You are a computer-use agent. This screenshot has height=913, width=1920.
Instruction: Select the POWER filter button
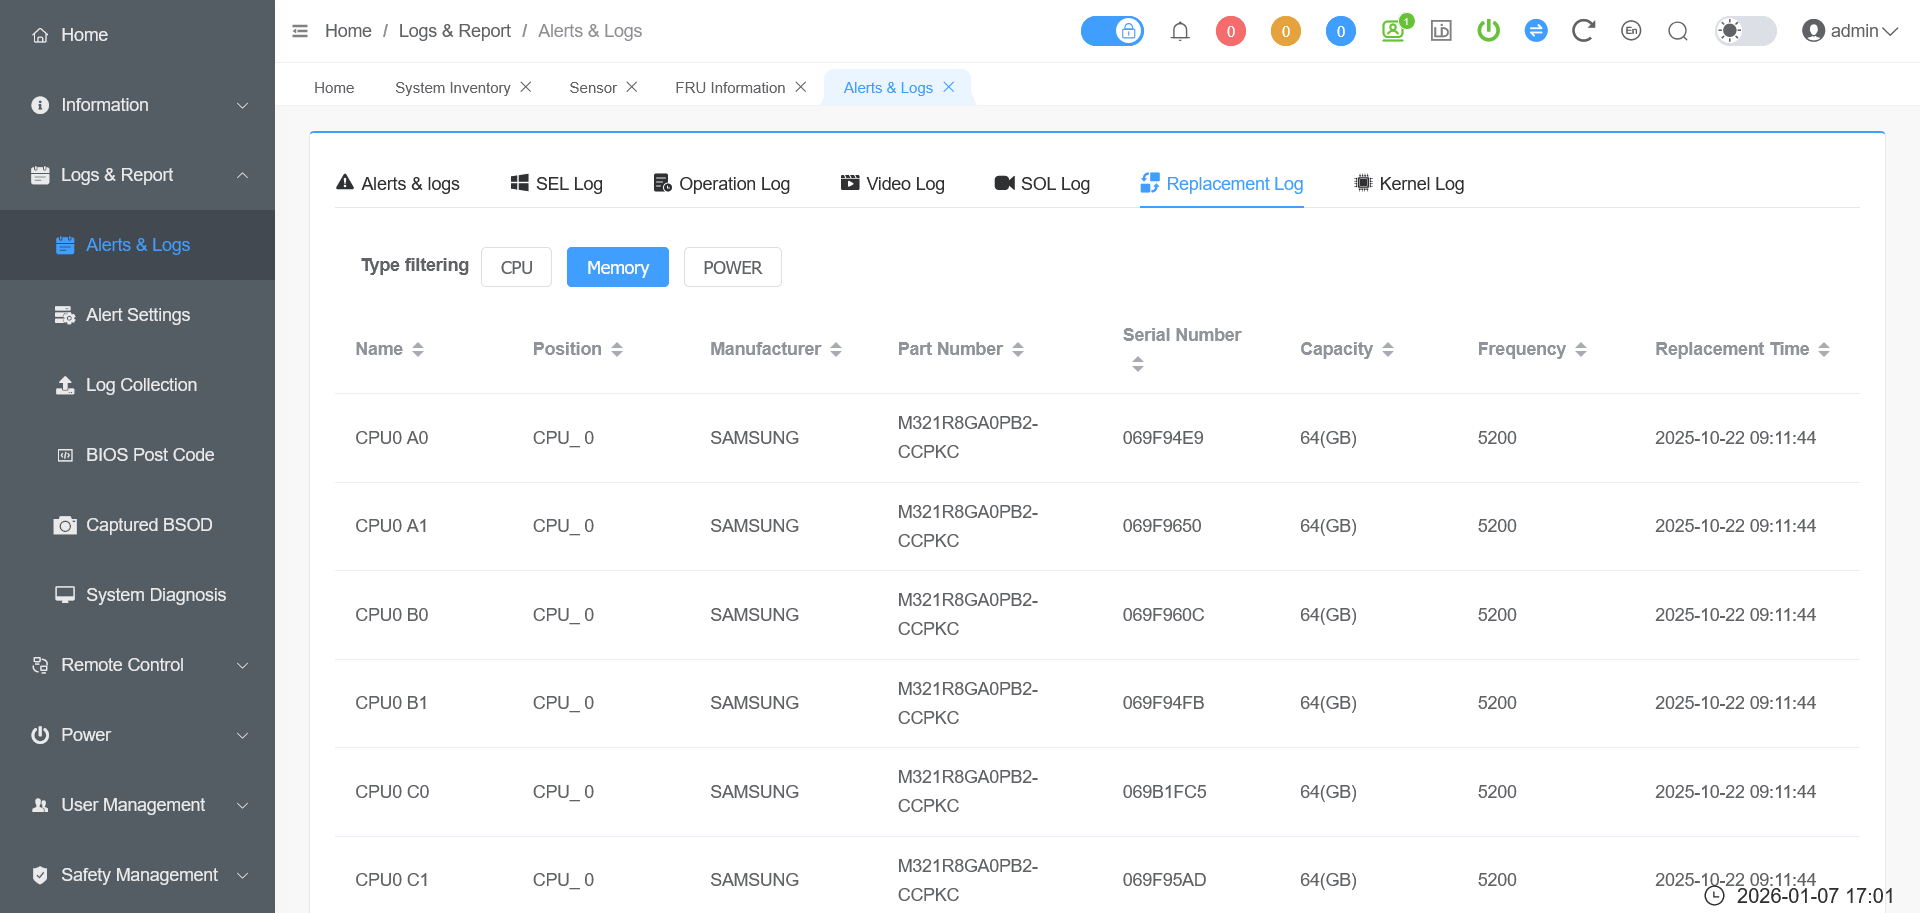pyautogui.click(x=732, y=267)
